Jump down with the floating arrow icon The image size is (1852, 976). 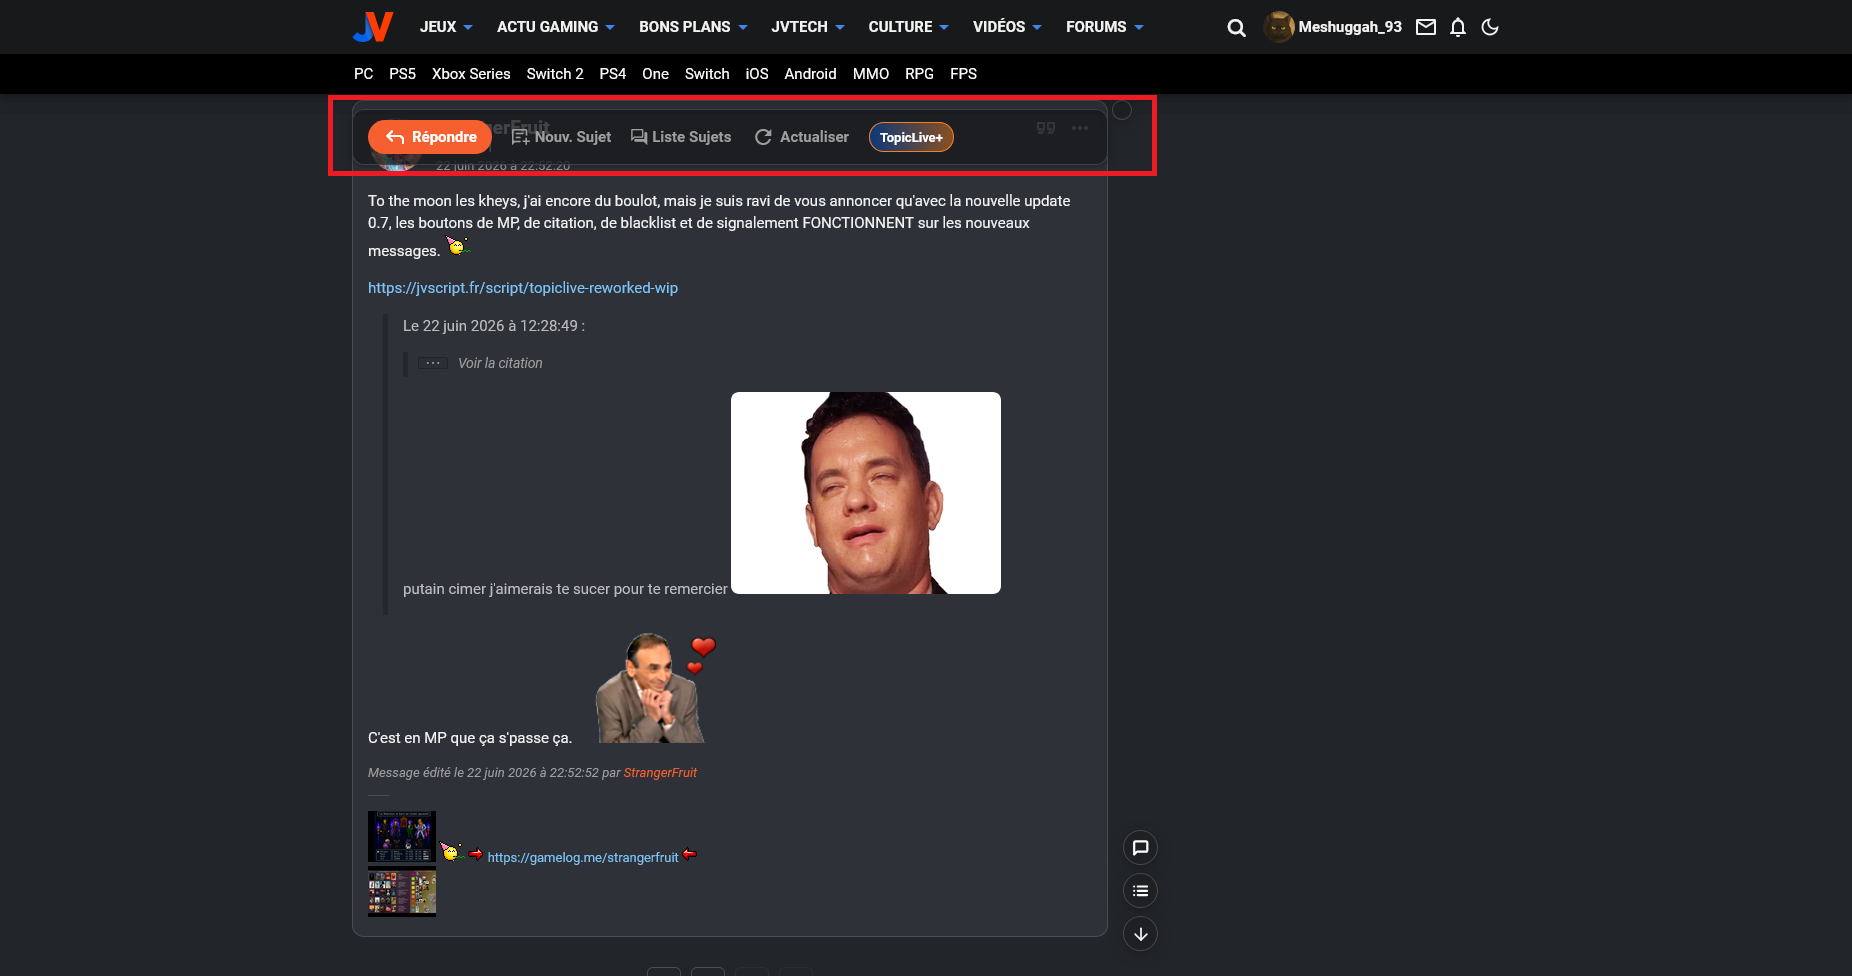click(x=1140, y=934)
